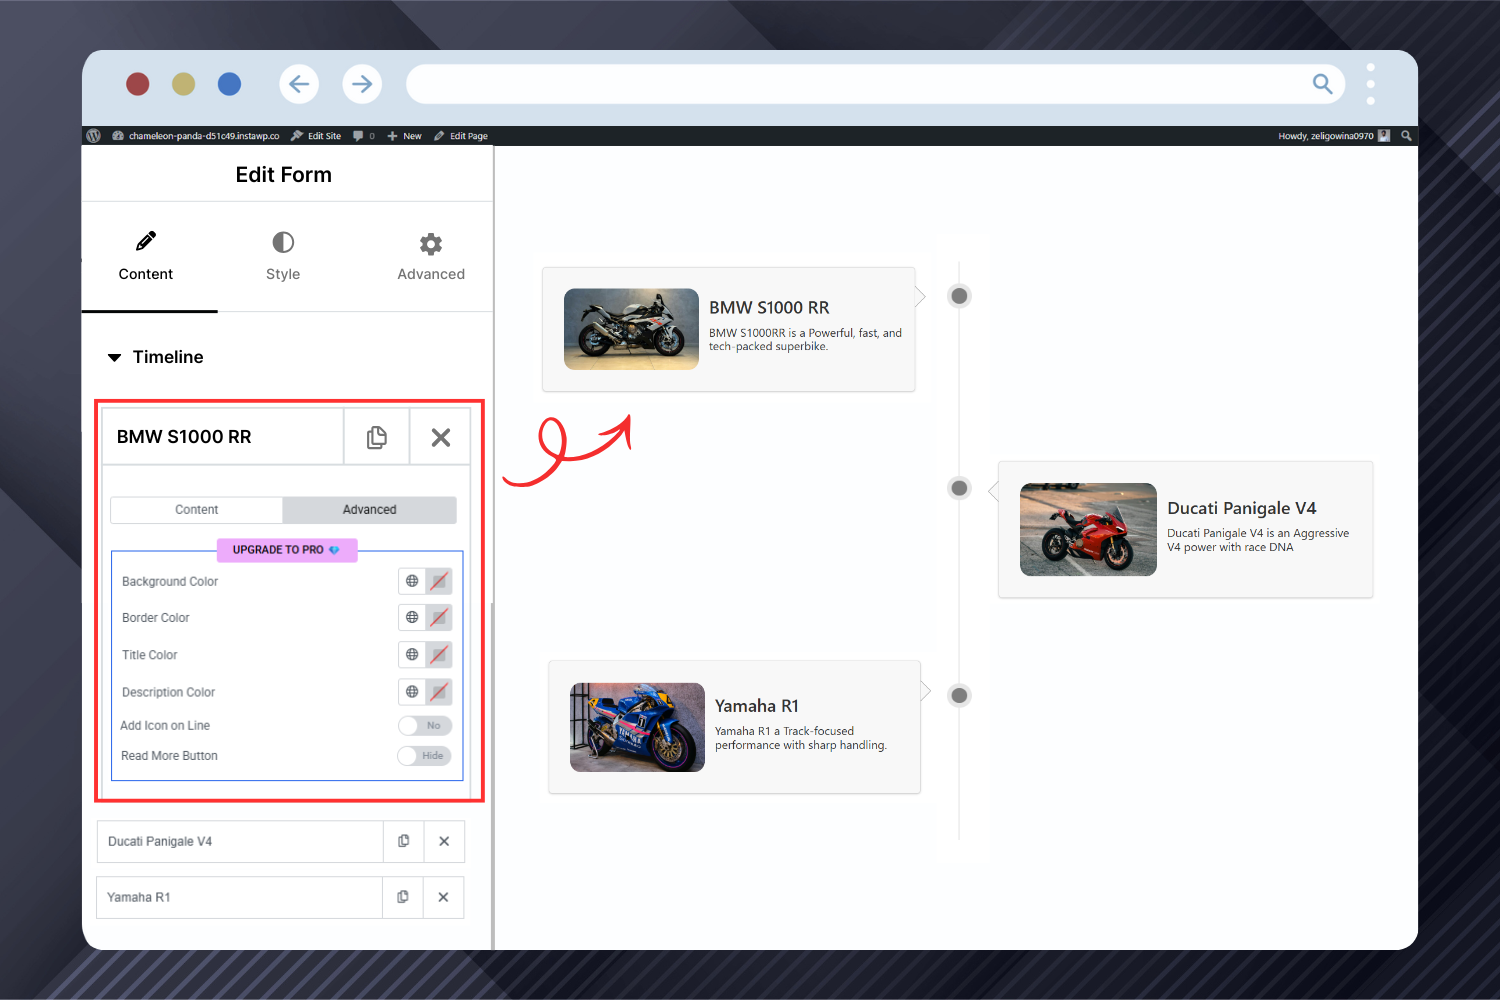Click the timeline dot beside Yamaha R1
The height and width of the screenshot is (1000, 1500).
pos(959,695)
